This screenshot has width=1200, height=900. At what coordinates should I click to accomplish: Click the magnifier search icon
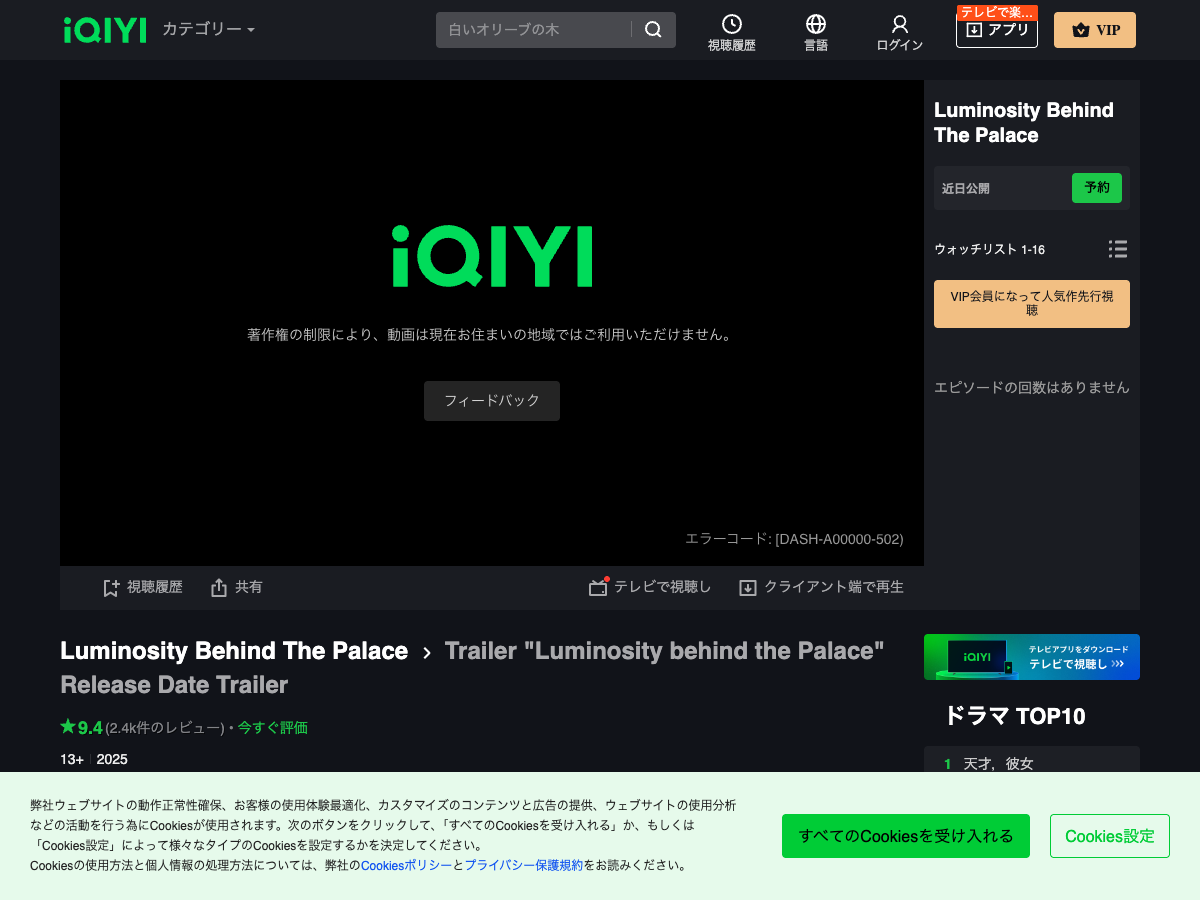pos(653,30)
